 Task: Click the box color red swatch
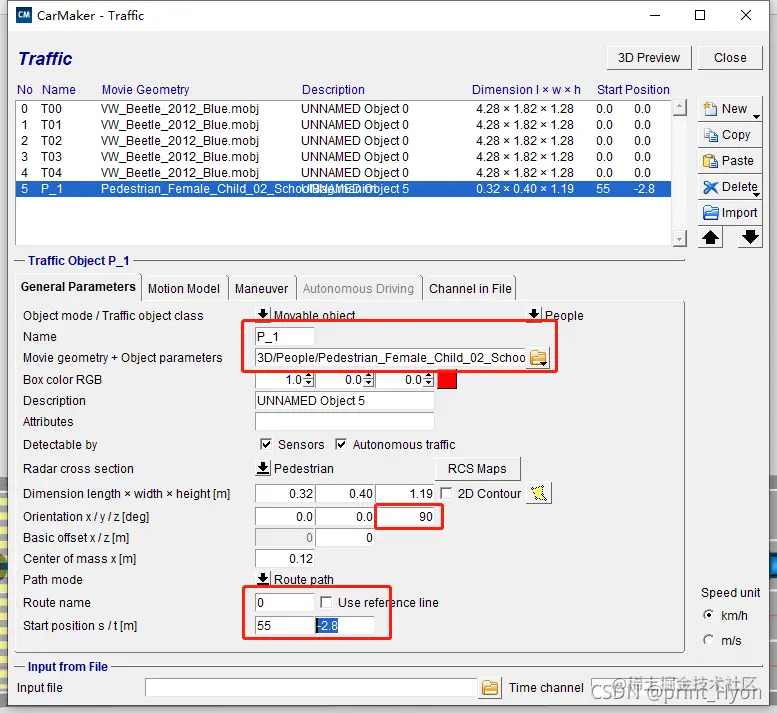[x=447, y=380]
